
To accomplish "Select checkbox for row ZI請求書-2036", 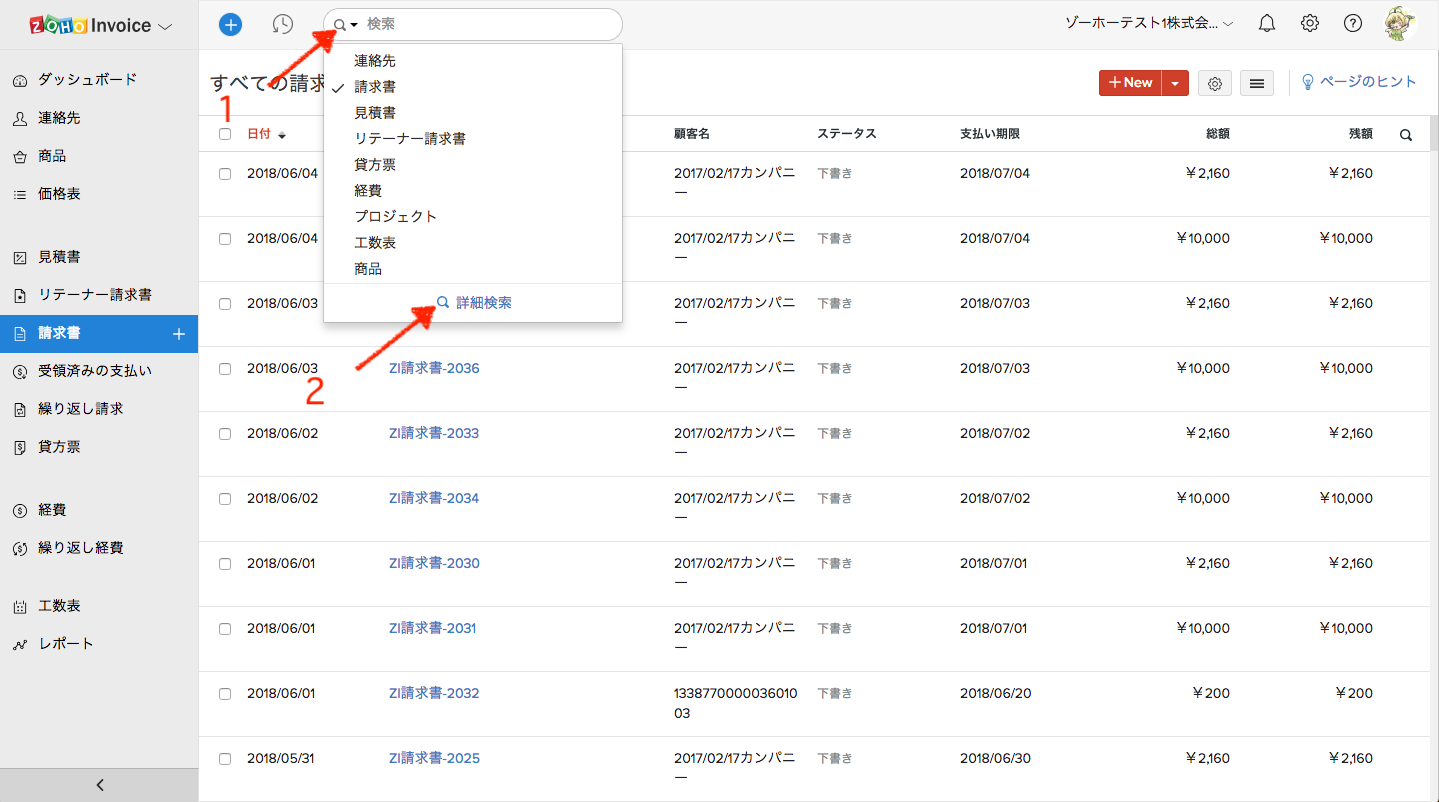I will pos(225,369).
